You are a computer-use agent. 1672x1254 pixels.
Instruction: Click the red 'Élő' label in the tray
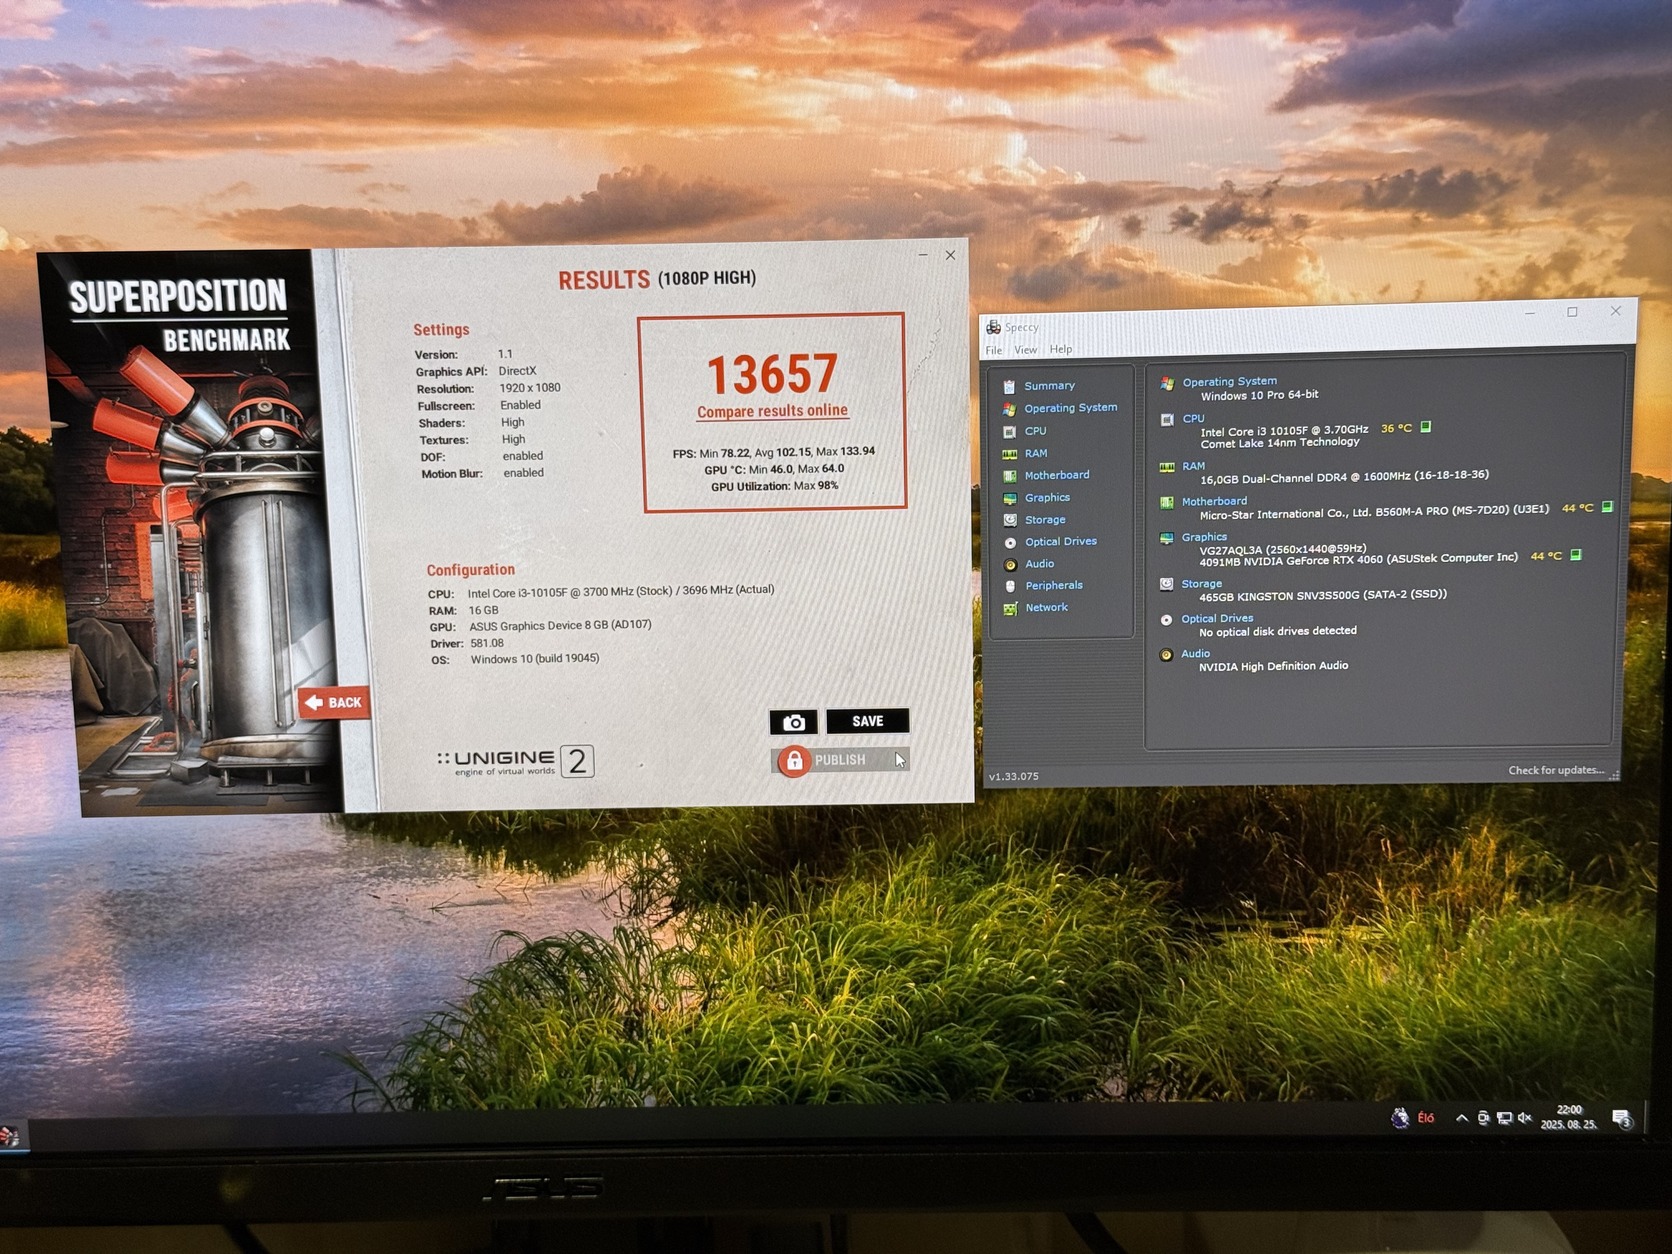pyautogui.click(x=1426, y=1118)
